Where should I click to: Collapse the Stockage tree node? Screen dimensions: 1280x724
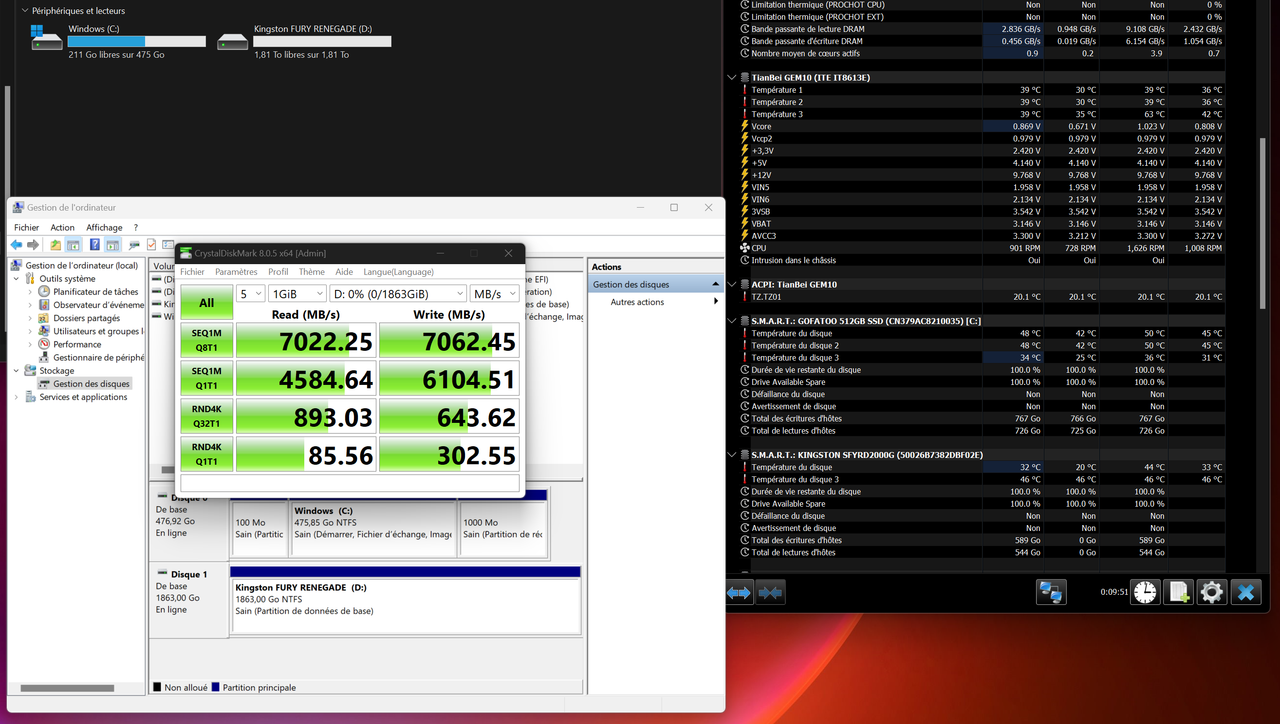[17, 370]
